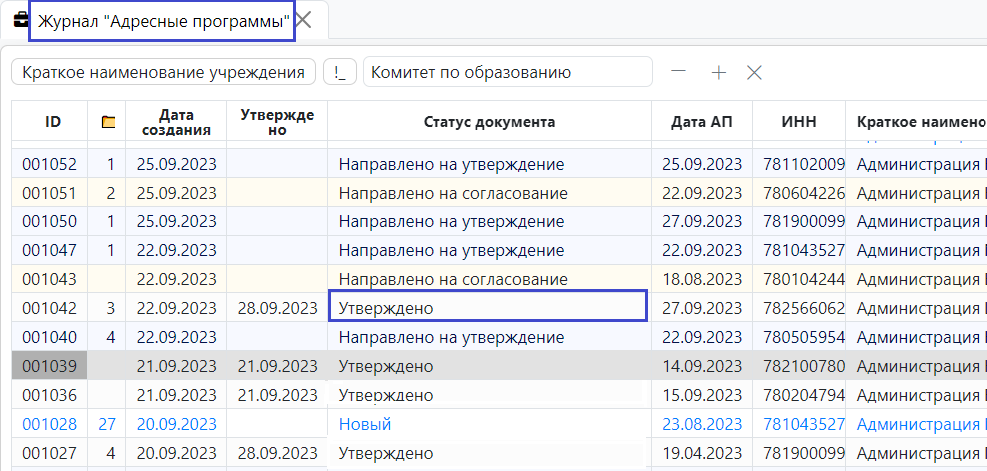Select the Утверждено status cell in row 001042
Image resolution: width=987 pixels, height=471 pixels.
(488, 308)
